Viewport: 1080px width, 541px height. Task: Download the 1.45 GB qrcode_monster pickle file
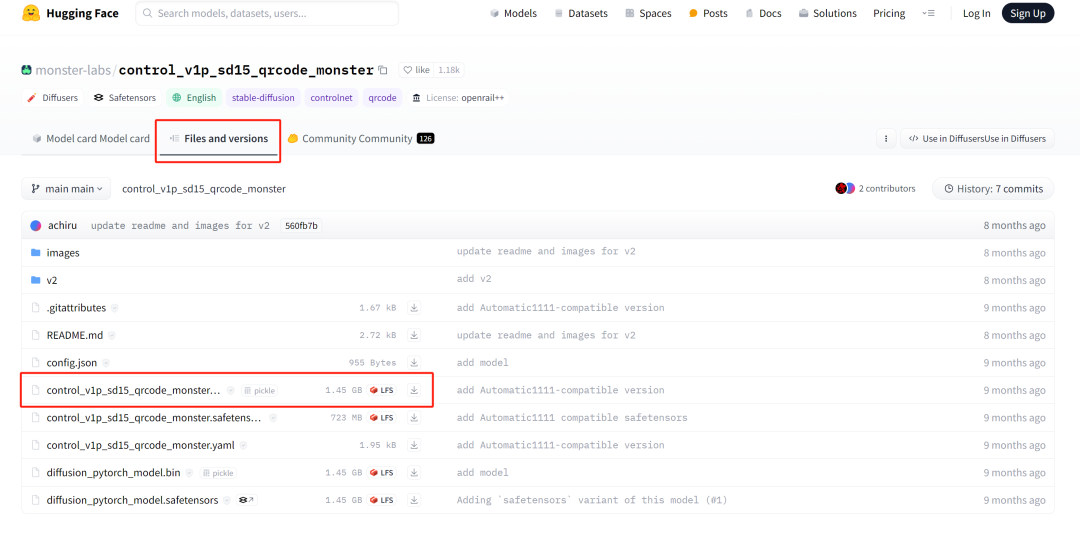(414, 390)
